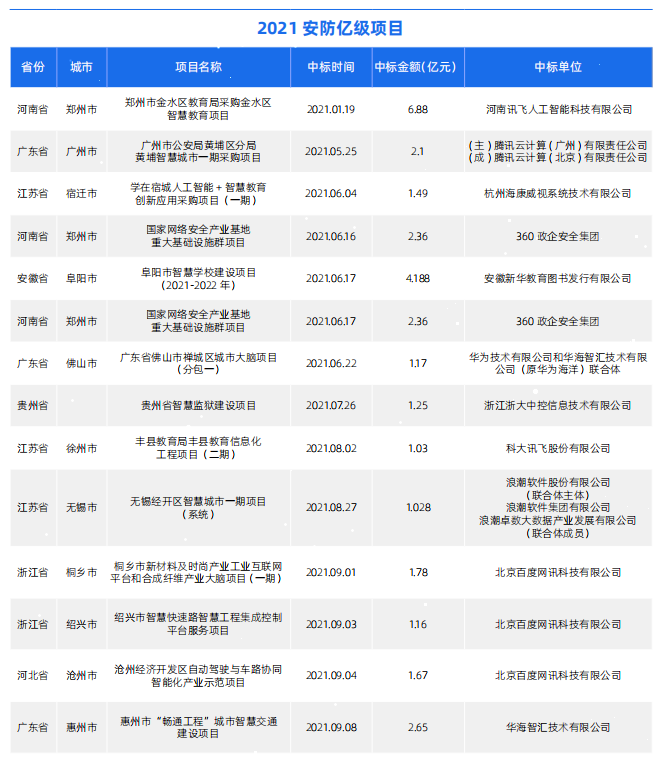
Task: Click winner '科大讯飞股份有限公司'
Action: click(558, 449)
